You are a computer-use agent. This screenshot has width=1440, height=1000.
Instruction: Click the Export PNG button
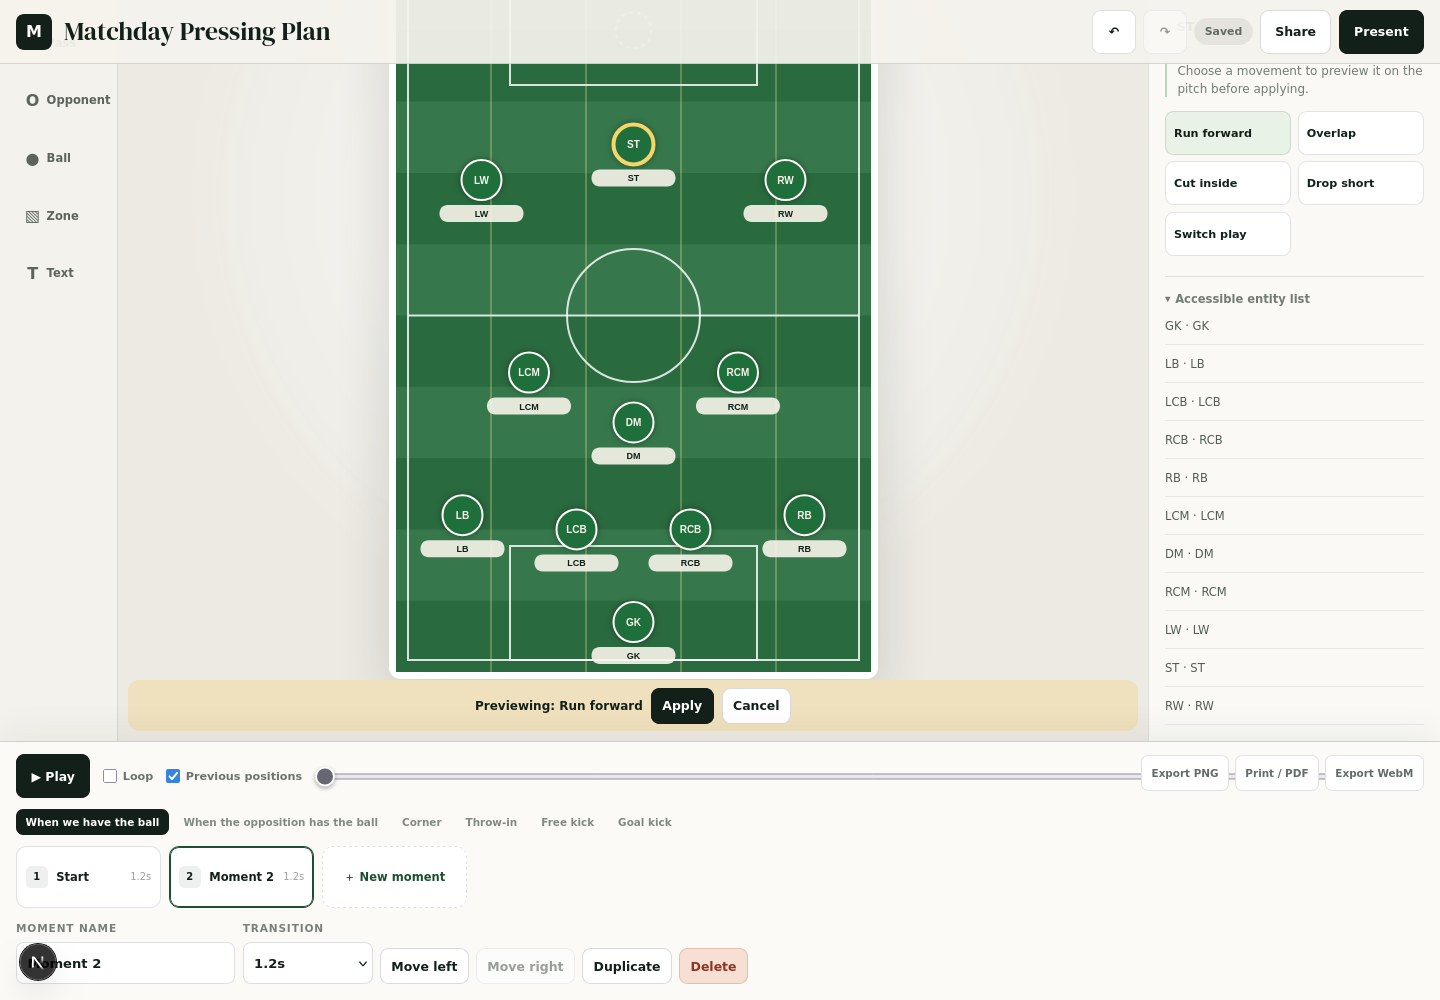(x=1185, y=773)
